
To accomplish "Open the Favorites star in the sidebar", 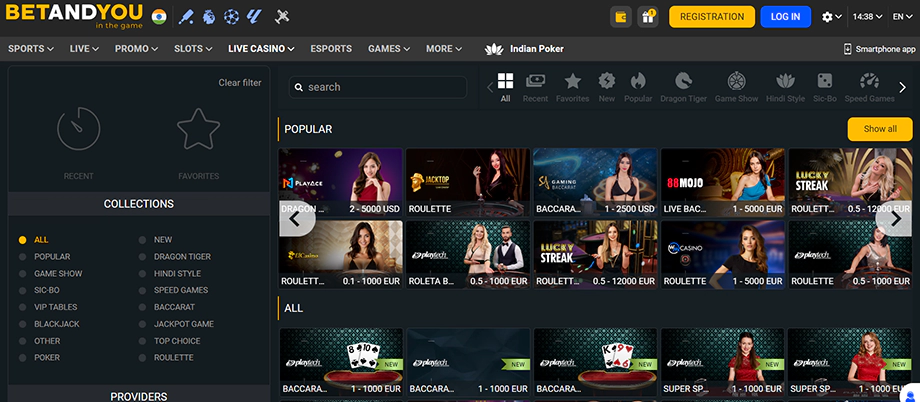I will tap(198, 131).
